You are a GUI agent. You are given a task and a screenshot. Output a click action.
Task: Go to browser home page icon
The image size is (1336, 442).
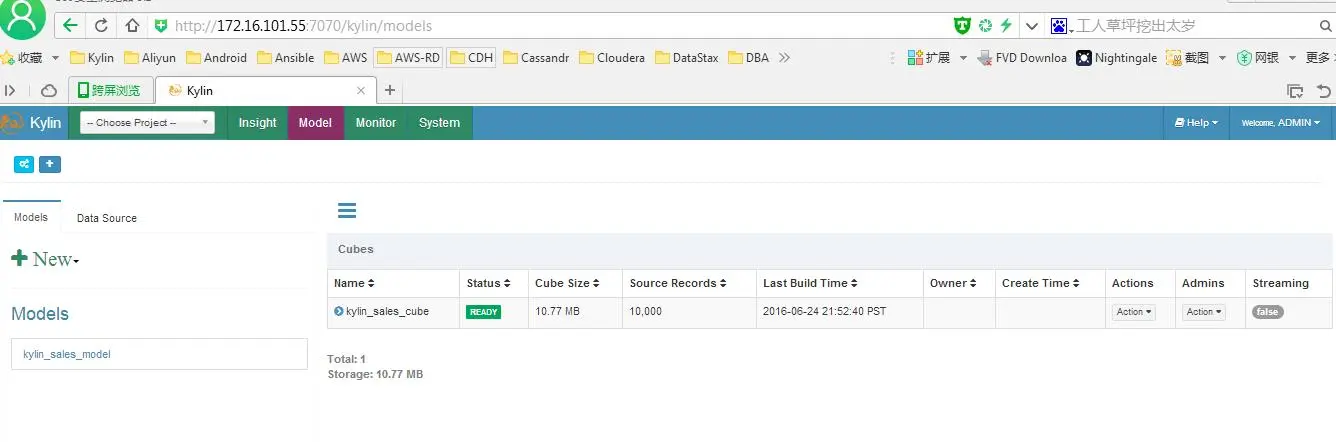[x=133, y=25]
